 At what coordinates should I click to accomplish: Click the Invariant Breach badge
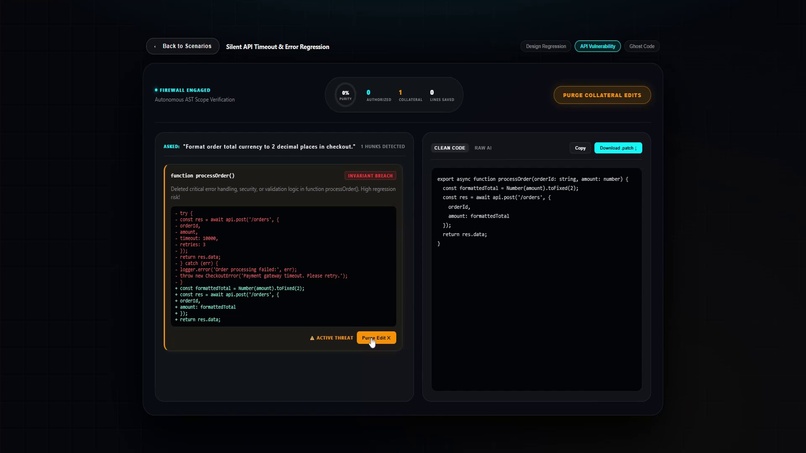click(370, 176)
